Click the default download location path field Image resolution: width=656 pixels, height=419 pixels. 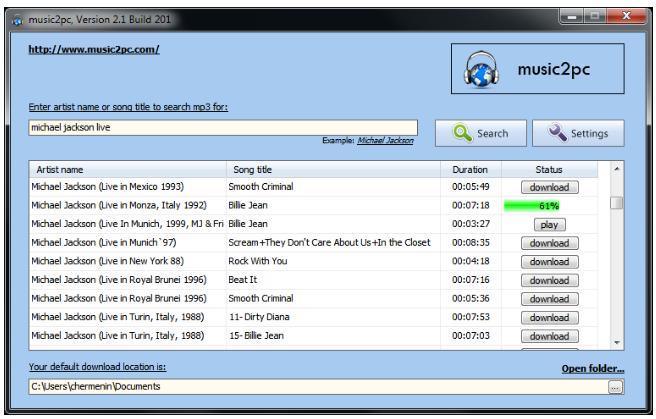[x=318, y=387]
